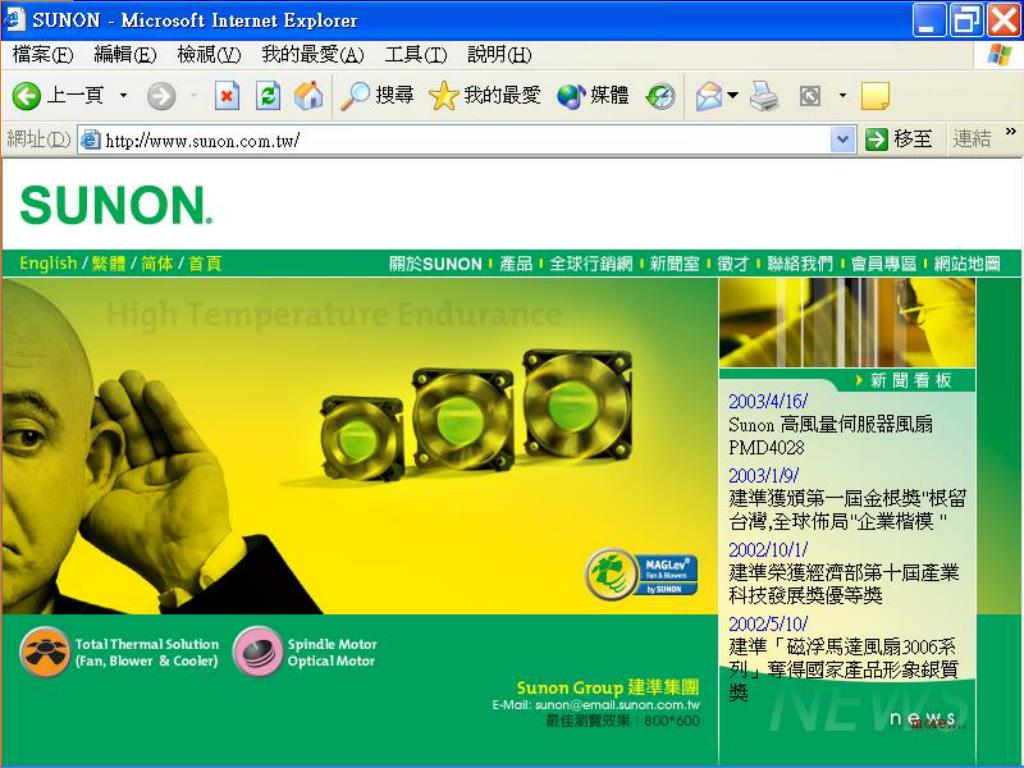The image size is (1024, 768).
Task: Open 產品 products nav link
Action: [x=516, y=264]
